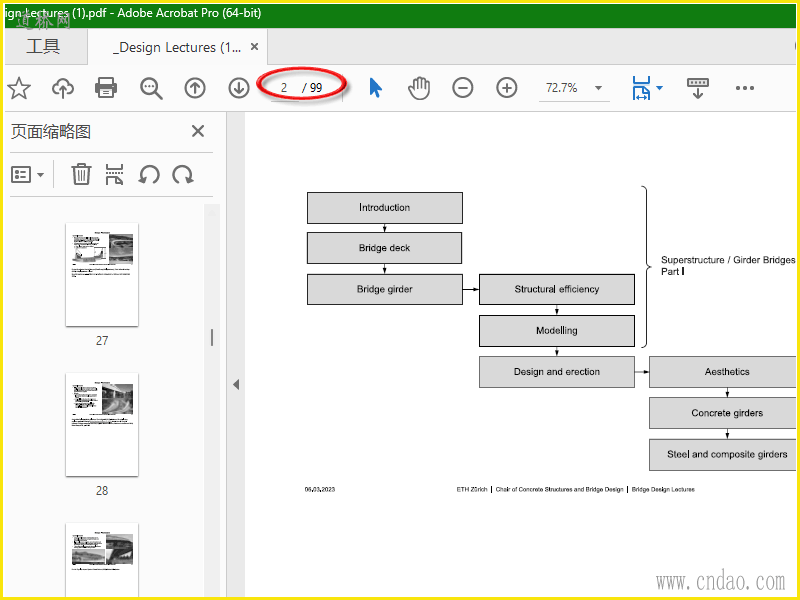Print the document

(106, 88)
